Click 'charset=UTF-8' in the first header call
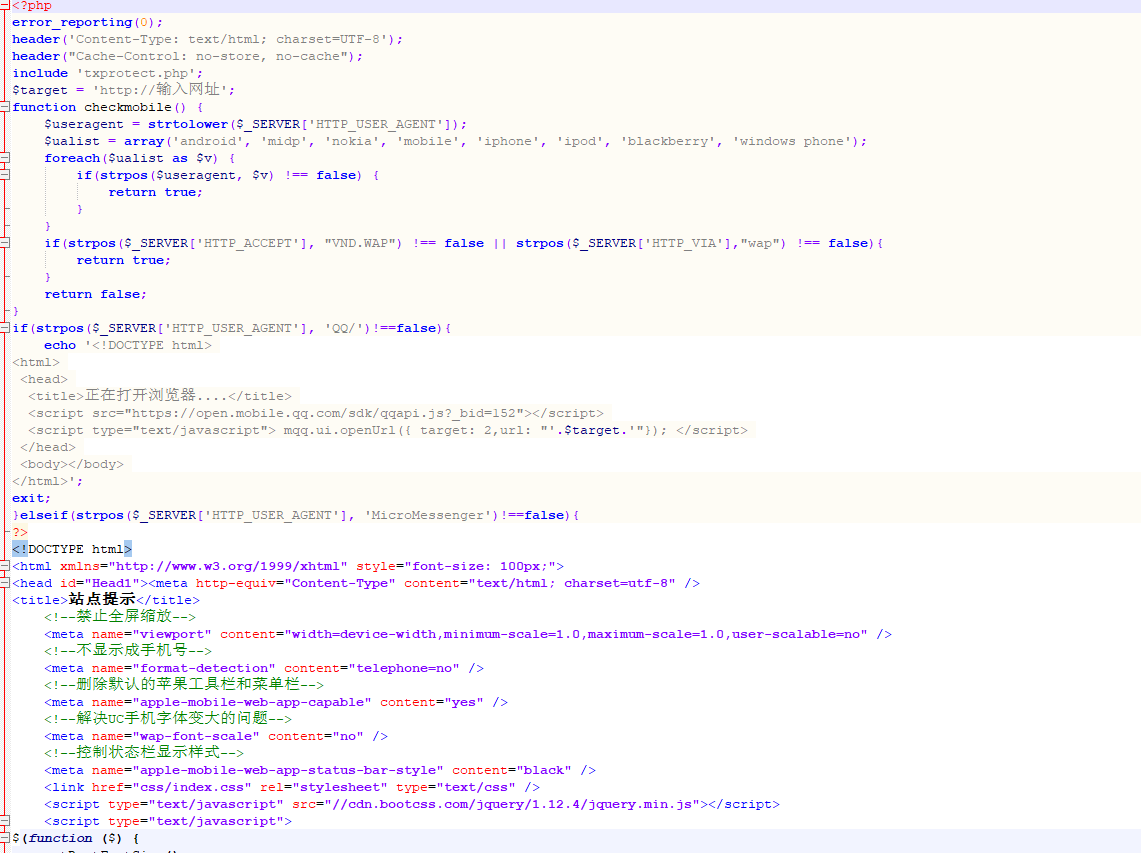Screen dimensions: 1141x853 click(330, 39)
